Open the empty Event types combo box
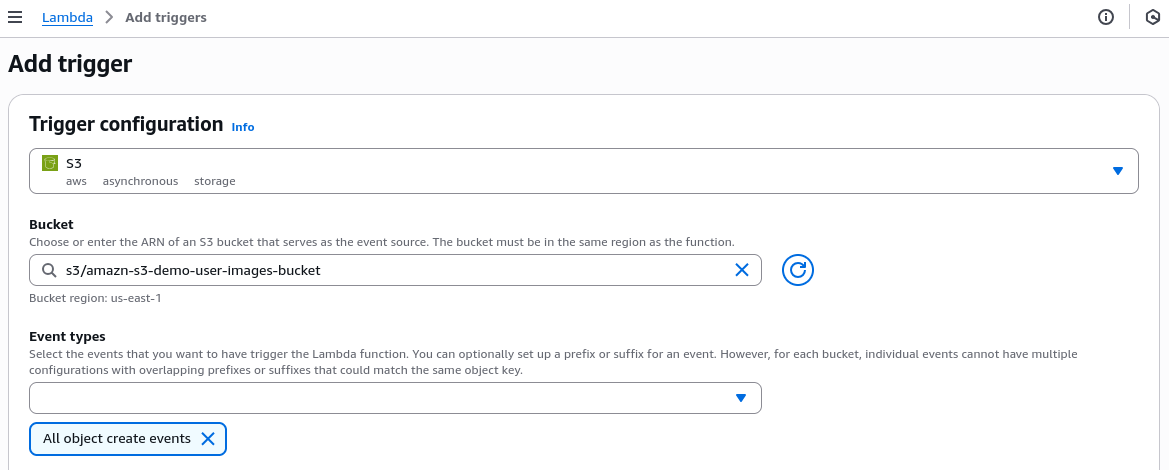 click(380, 398)
